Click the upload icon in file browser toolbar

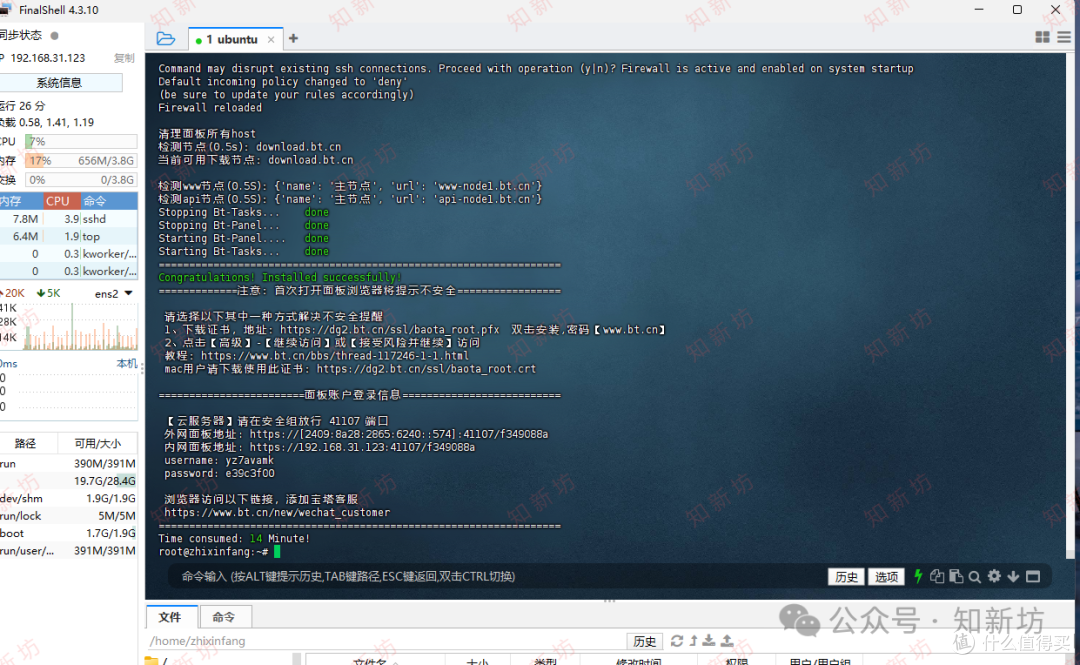pos(725,640)
